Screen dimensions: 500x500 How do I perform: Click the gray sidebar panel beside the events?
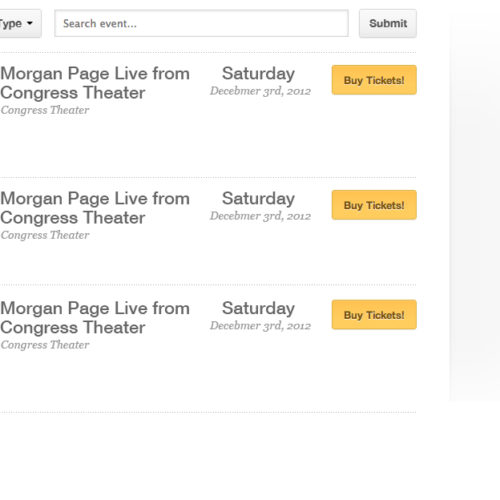coord(475,200)
